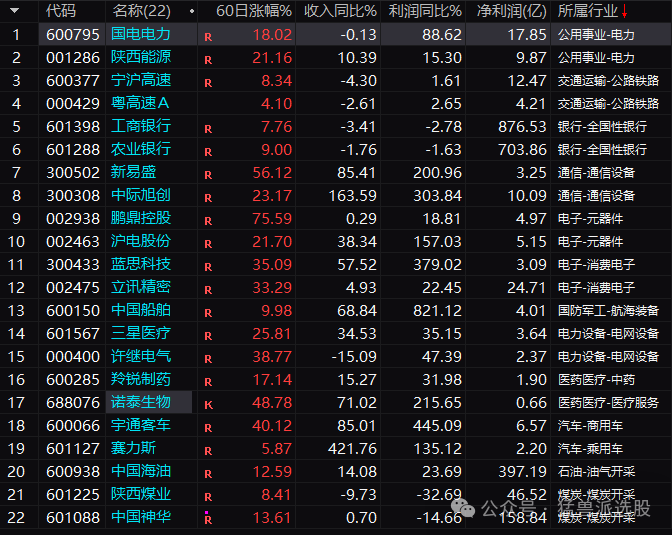This screenshot has height=535, width=672.
Task: Click the R margin icon for 鹏鼎控股
Action: click(208, 221)
